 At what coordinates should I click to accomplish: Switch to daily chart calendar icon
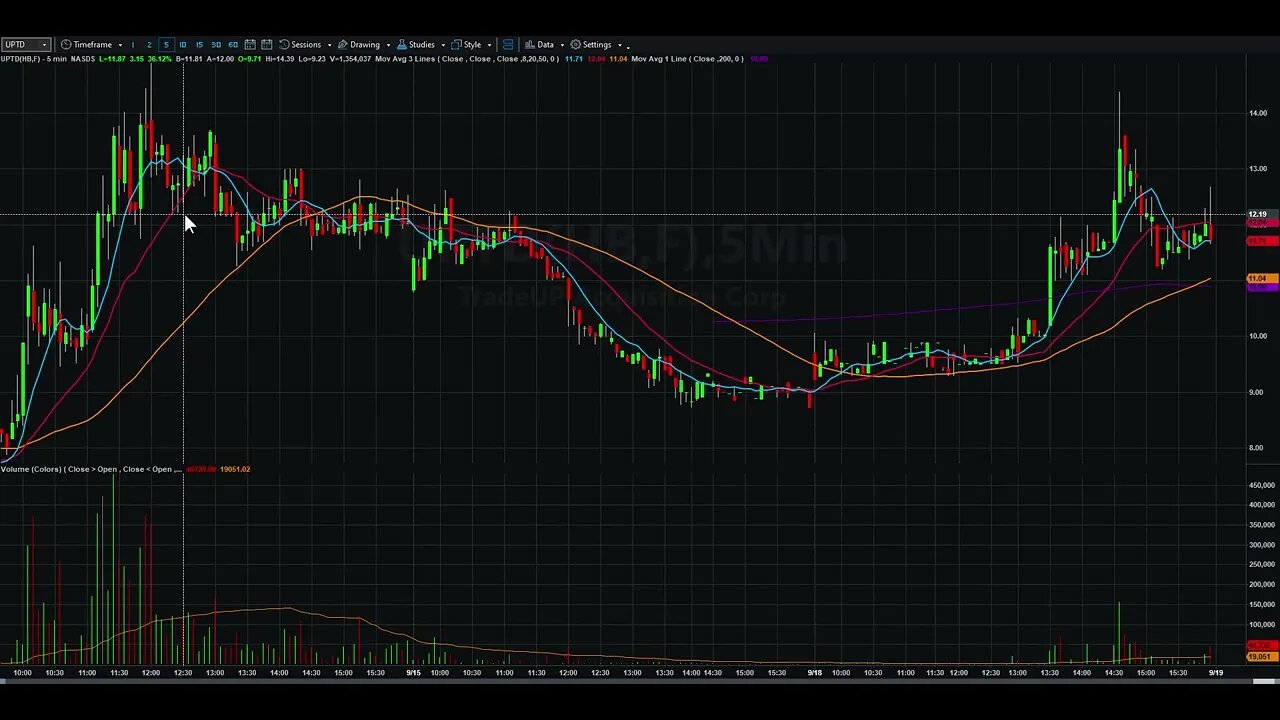coord(250,44)
